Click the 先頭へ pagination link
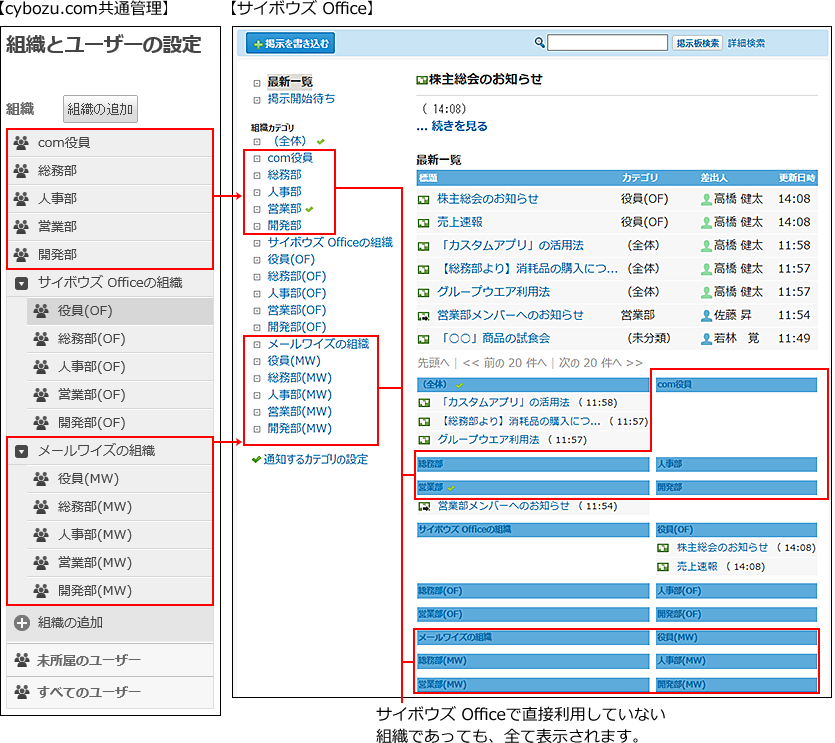This screenshot has height=743, width=835. 433,363
